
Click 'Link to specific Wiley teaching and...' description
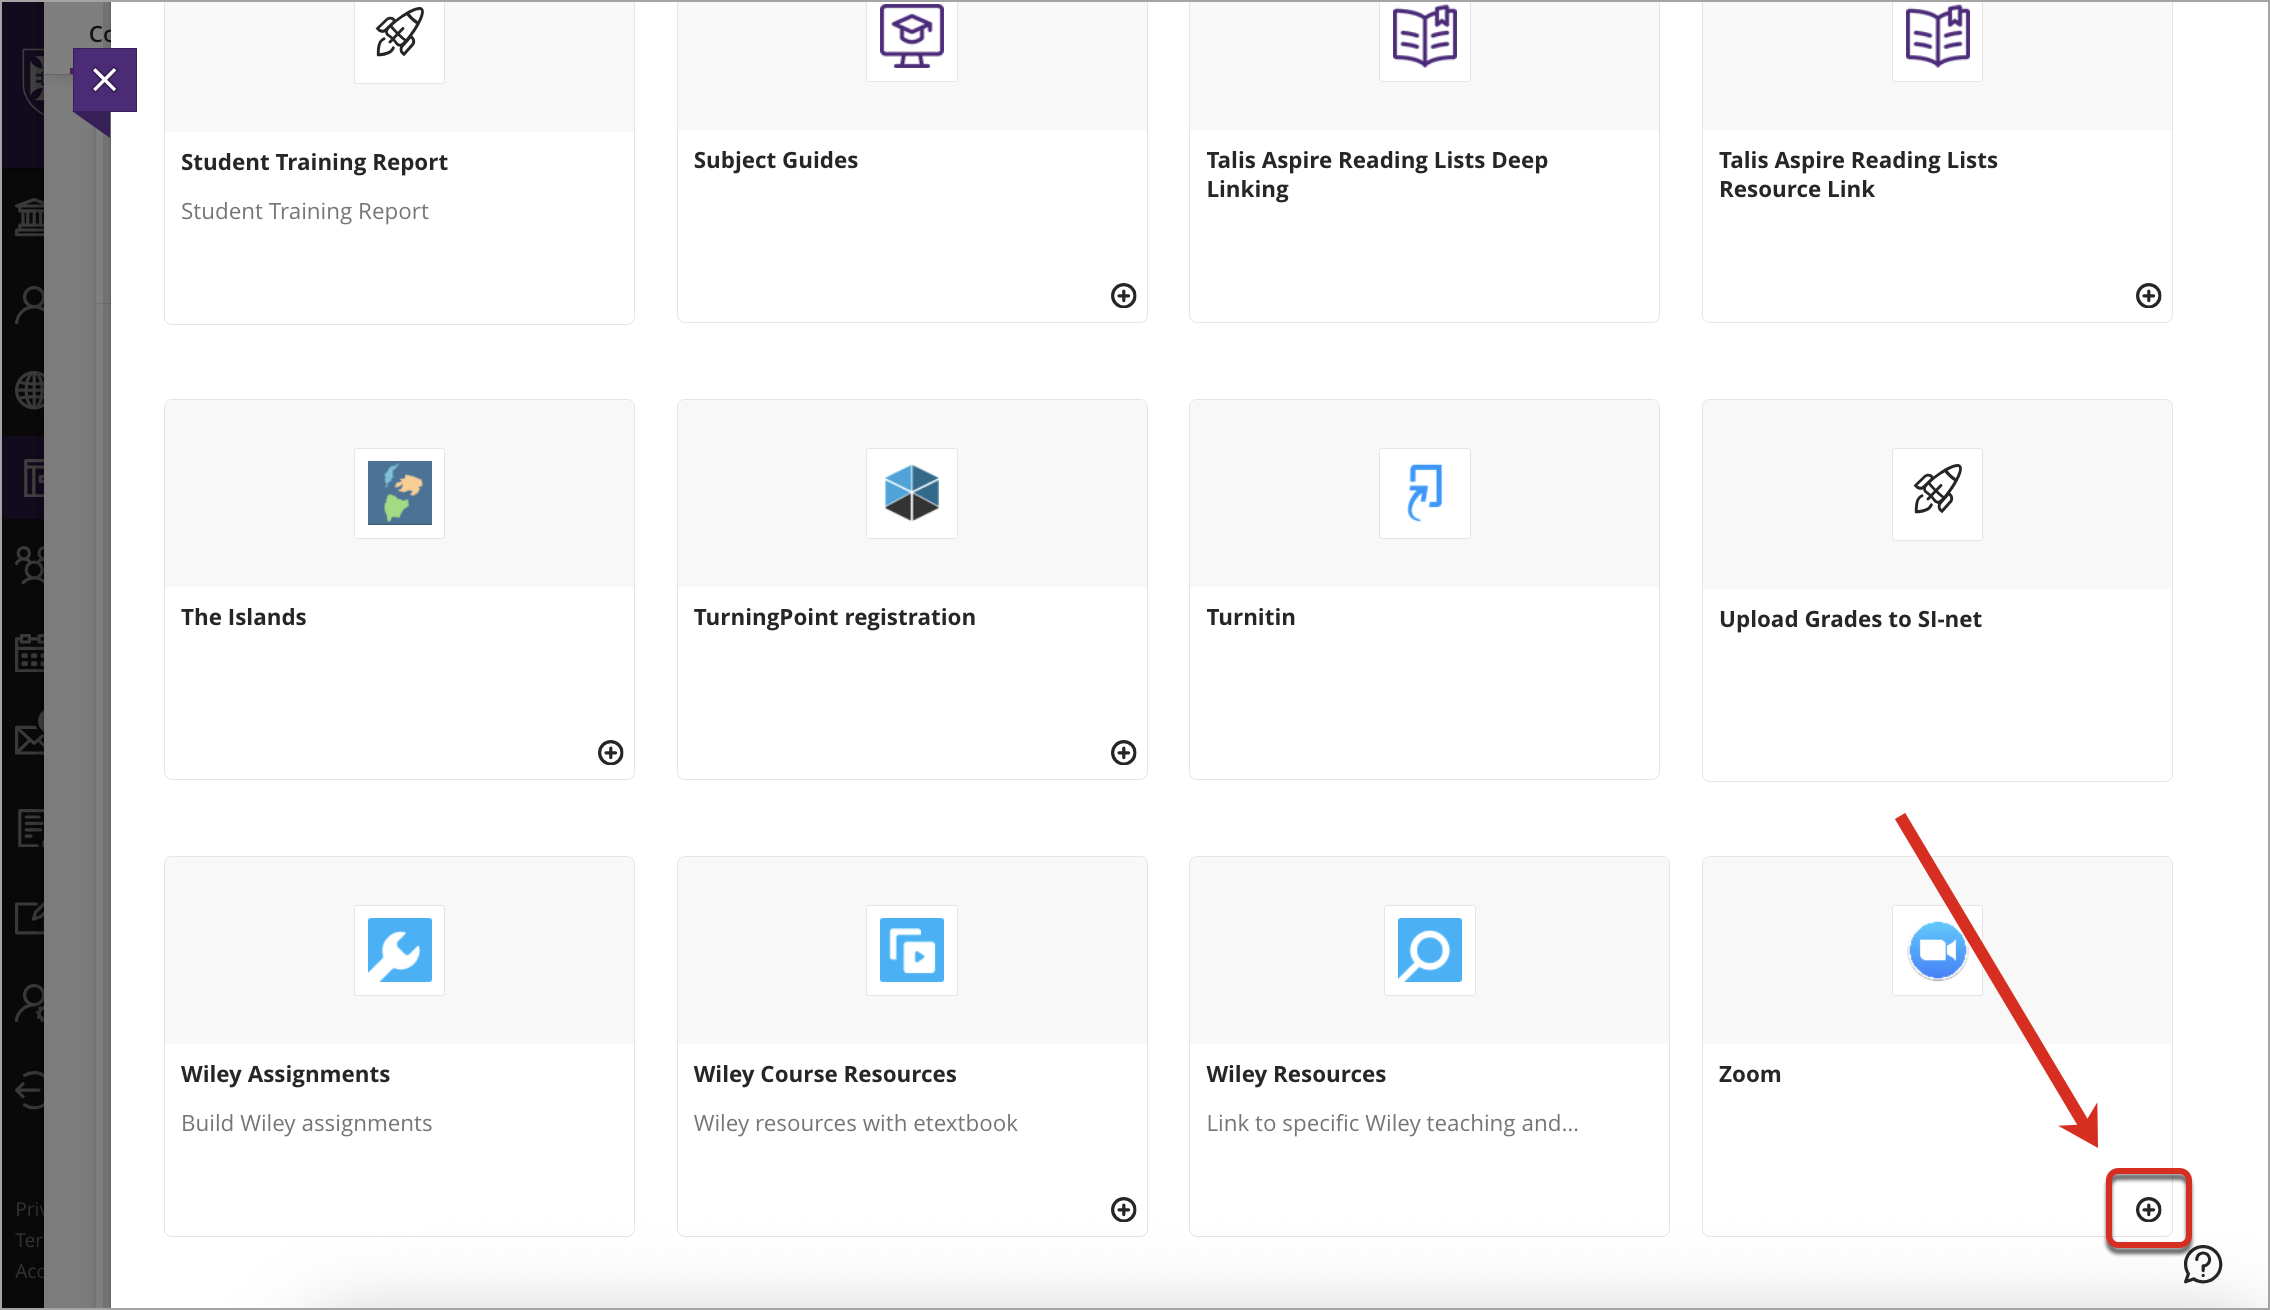click(x=1392, y=1123)
